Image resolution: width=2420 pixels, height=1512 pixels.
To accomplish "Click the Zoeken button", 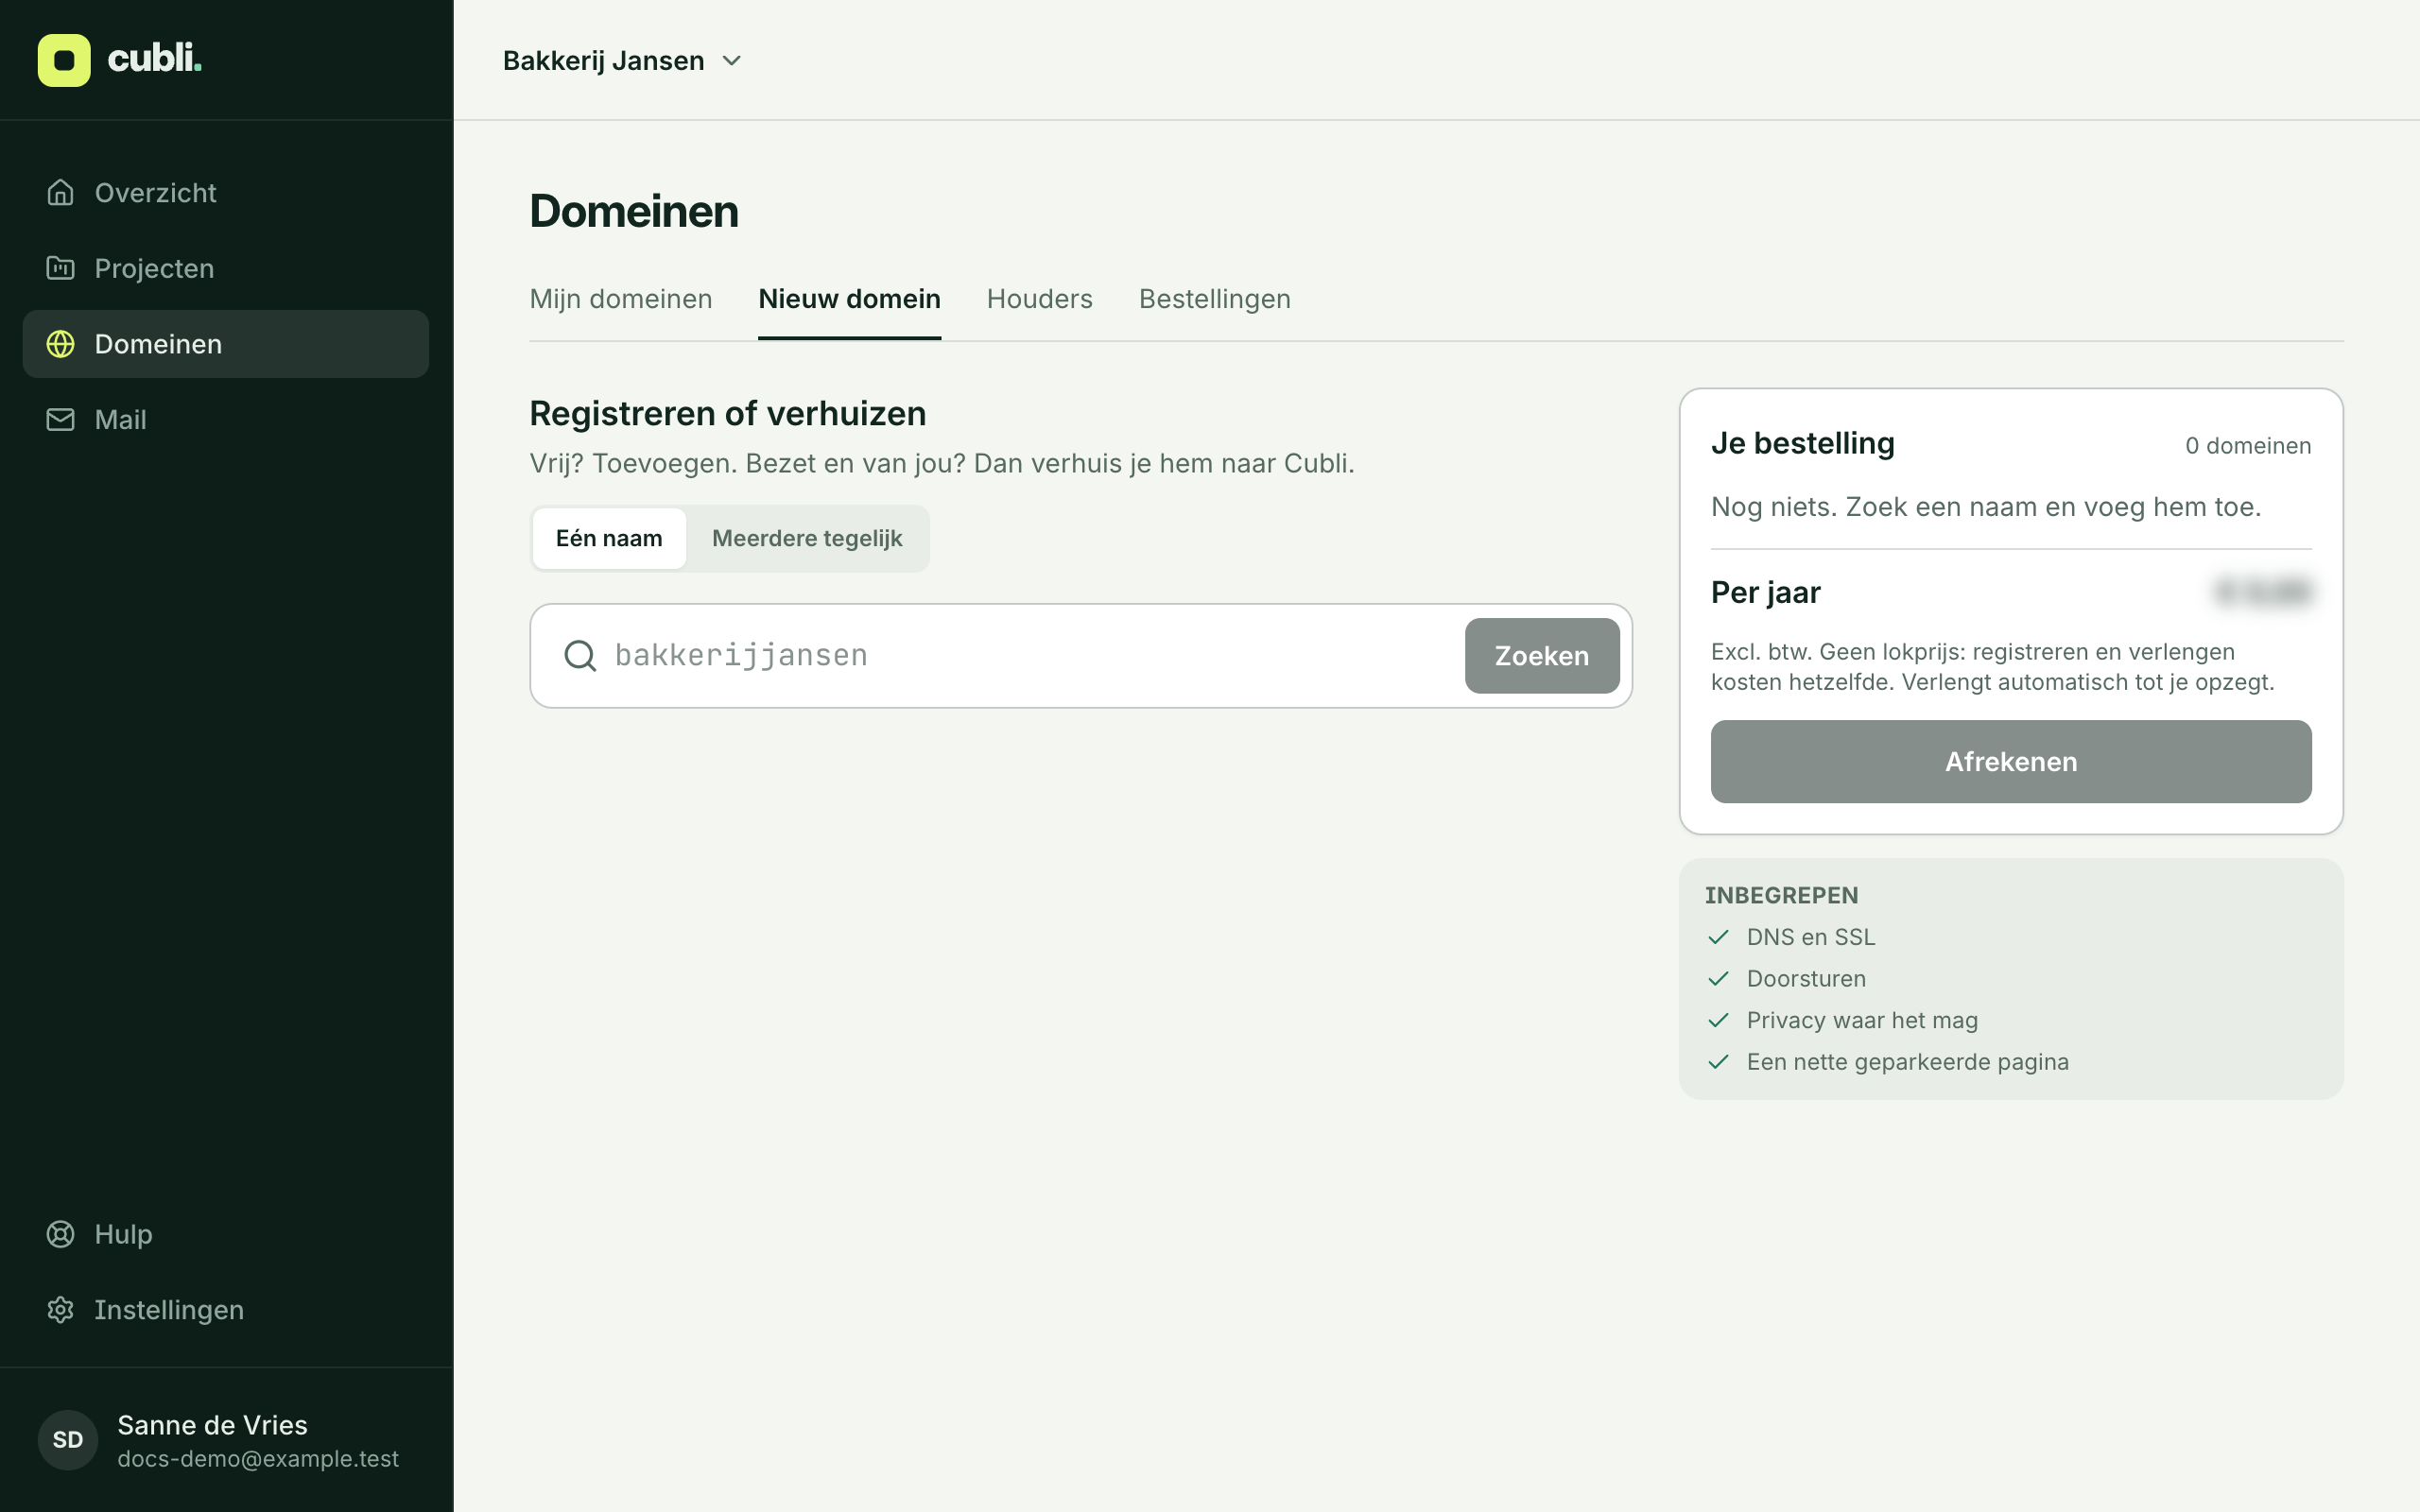I will coord(1542,656).
